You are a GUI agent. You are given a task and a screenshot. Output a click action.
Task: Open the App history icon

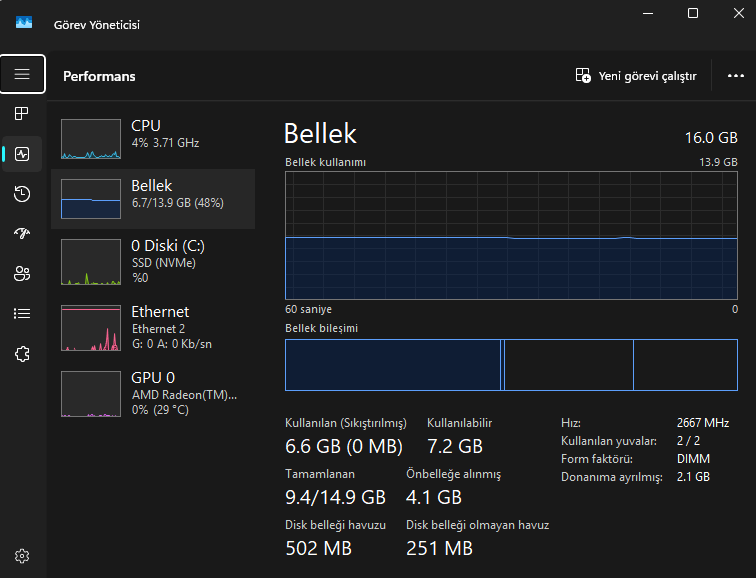[22, 194]
